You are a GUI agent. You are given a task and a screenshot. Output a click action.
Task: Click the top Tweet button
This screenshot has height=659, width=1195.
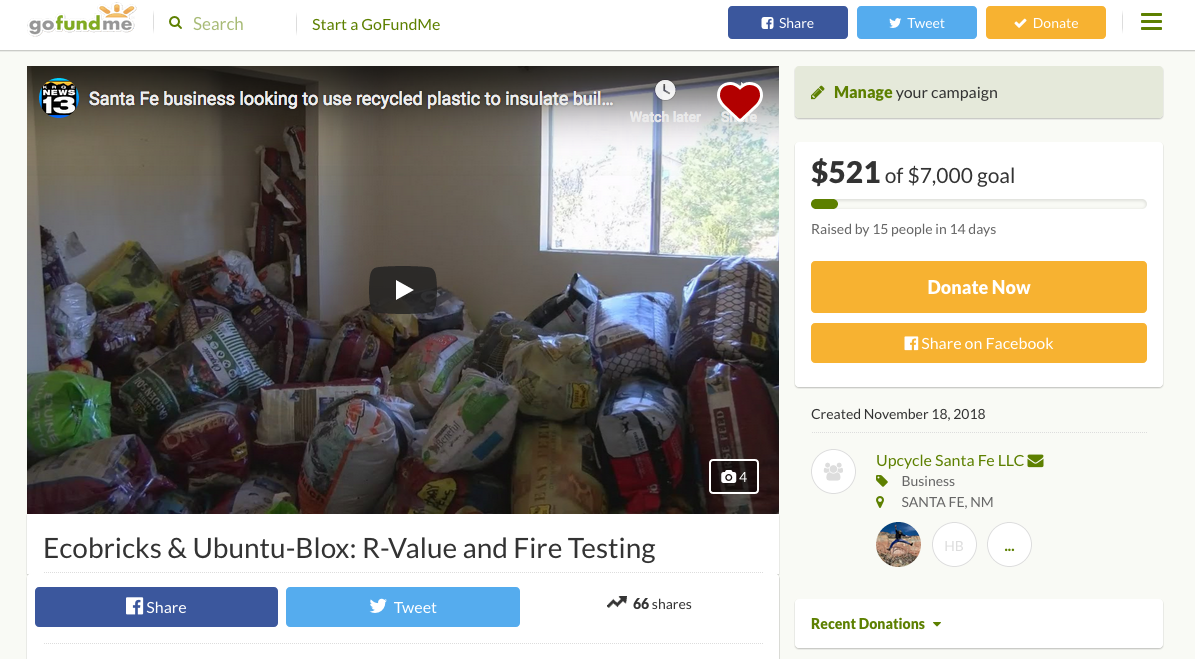[x=916, y=23]
